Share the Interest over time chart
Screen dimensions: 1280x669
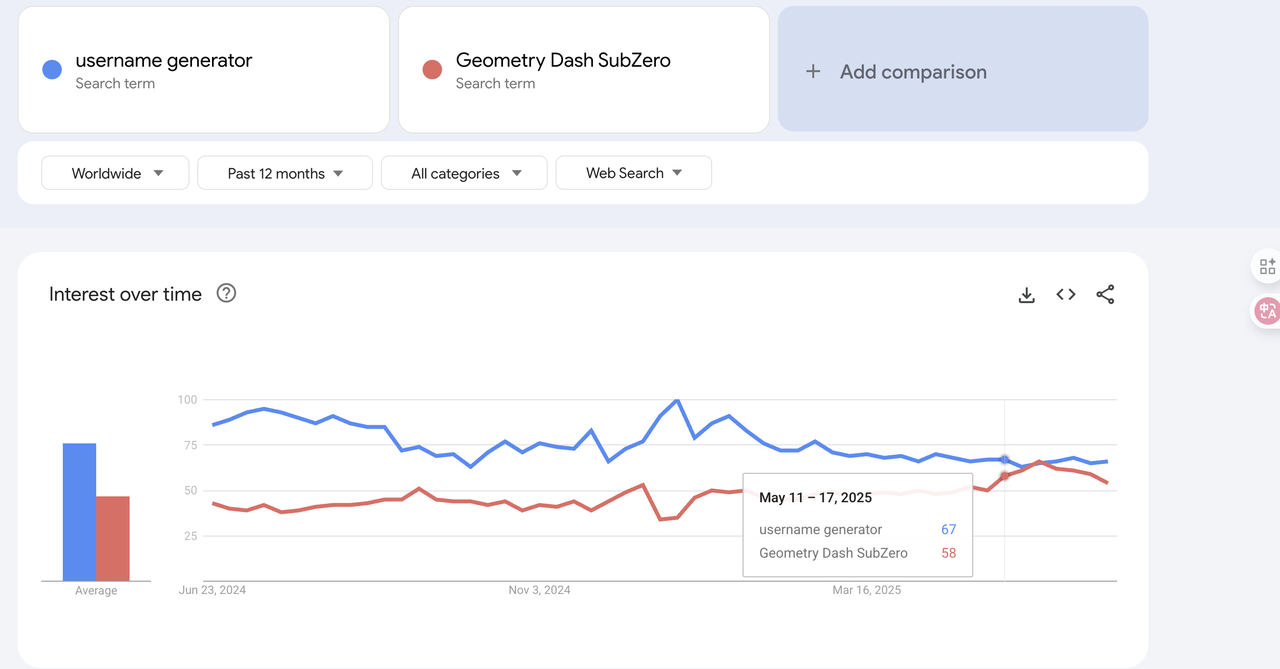(x=1105, y=295)
